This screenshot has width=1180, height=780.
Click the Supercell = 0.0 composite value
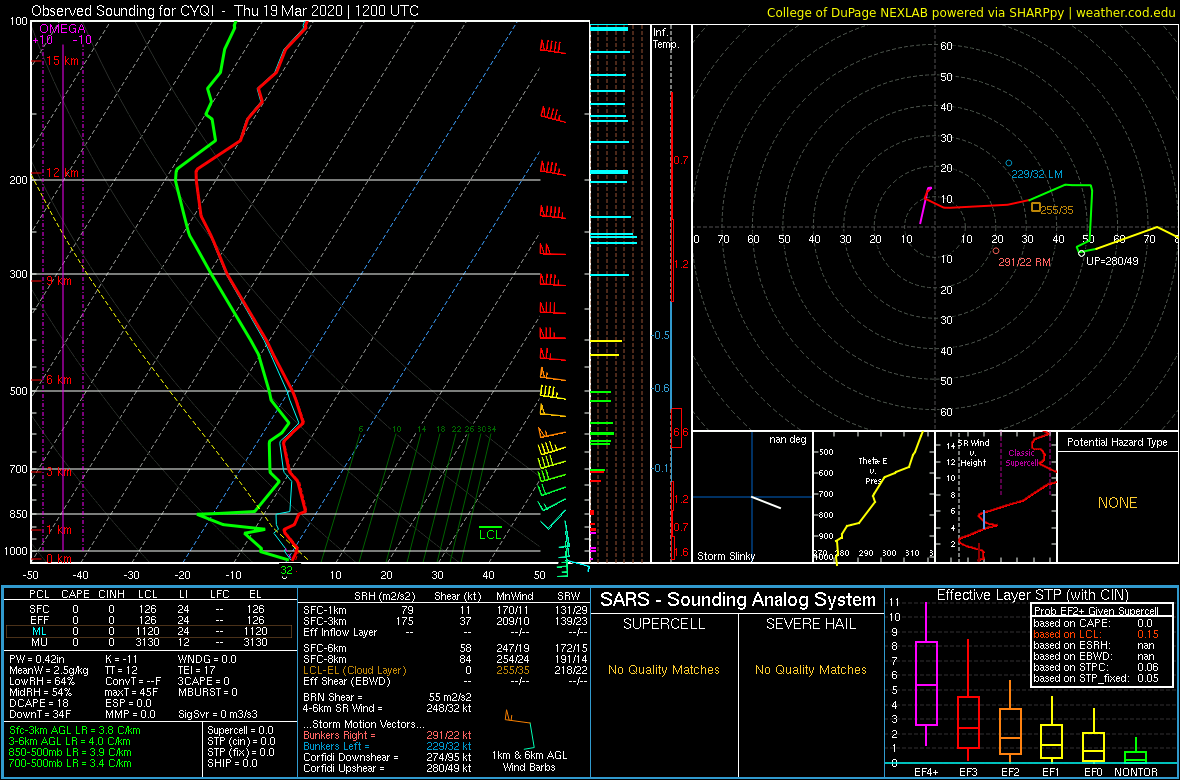[241, 730]
